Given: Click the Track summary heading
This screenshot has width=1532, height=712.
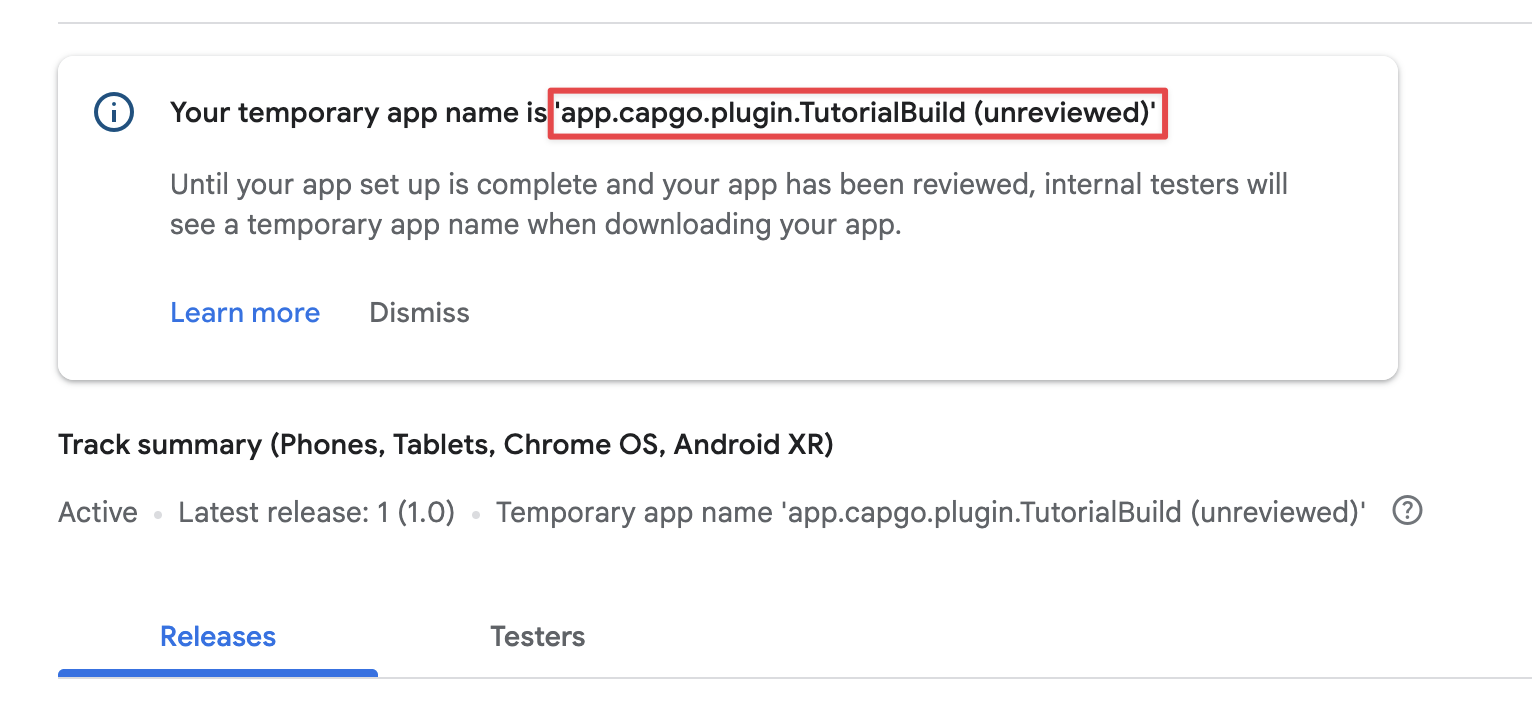Looking at the screenshot, I should click(446, 443).
